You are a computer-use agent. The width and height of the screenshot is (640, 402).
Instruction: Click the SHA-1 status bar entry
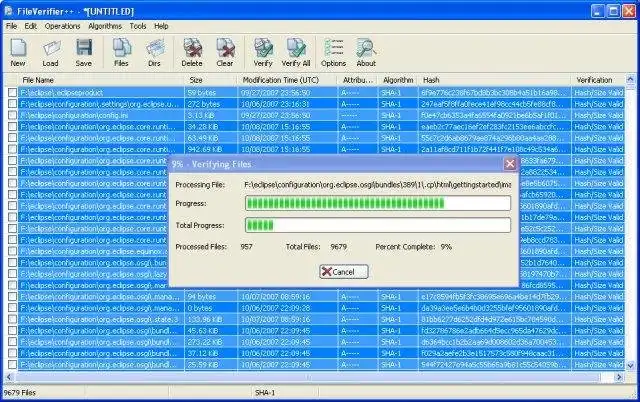click(265, 393)
